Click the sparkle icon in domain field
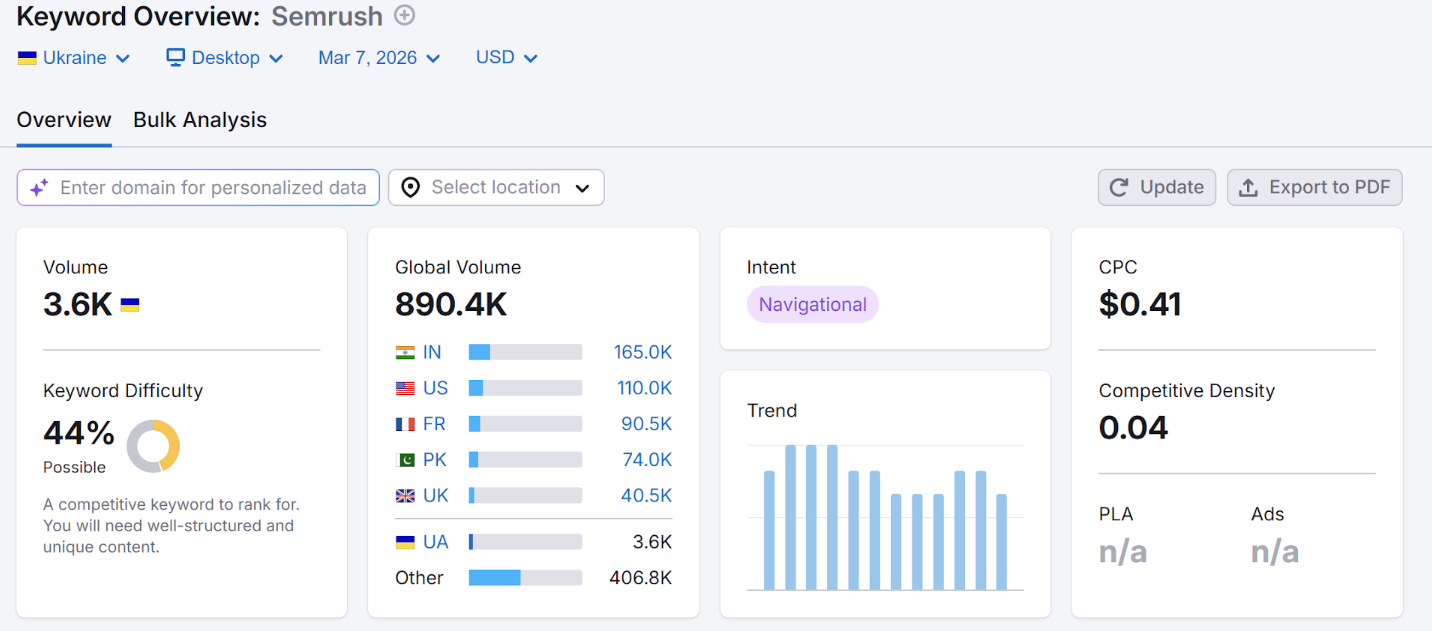 (x=39, y=188)
